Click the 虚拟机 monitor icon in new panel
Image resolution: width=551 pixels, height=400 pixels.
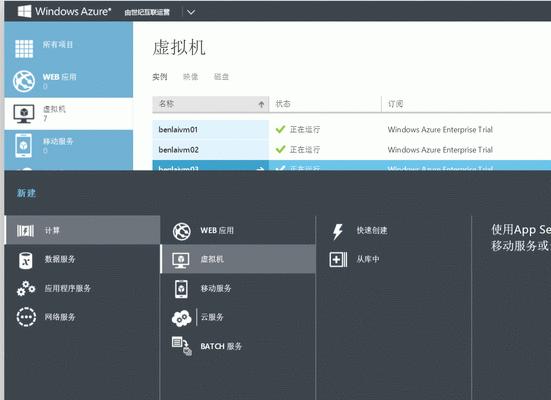click(x=181, y=260)
